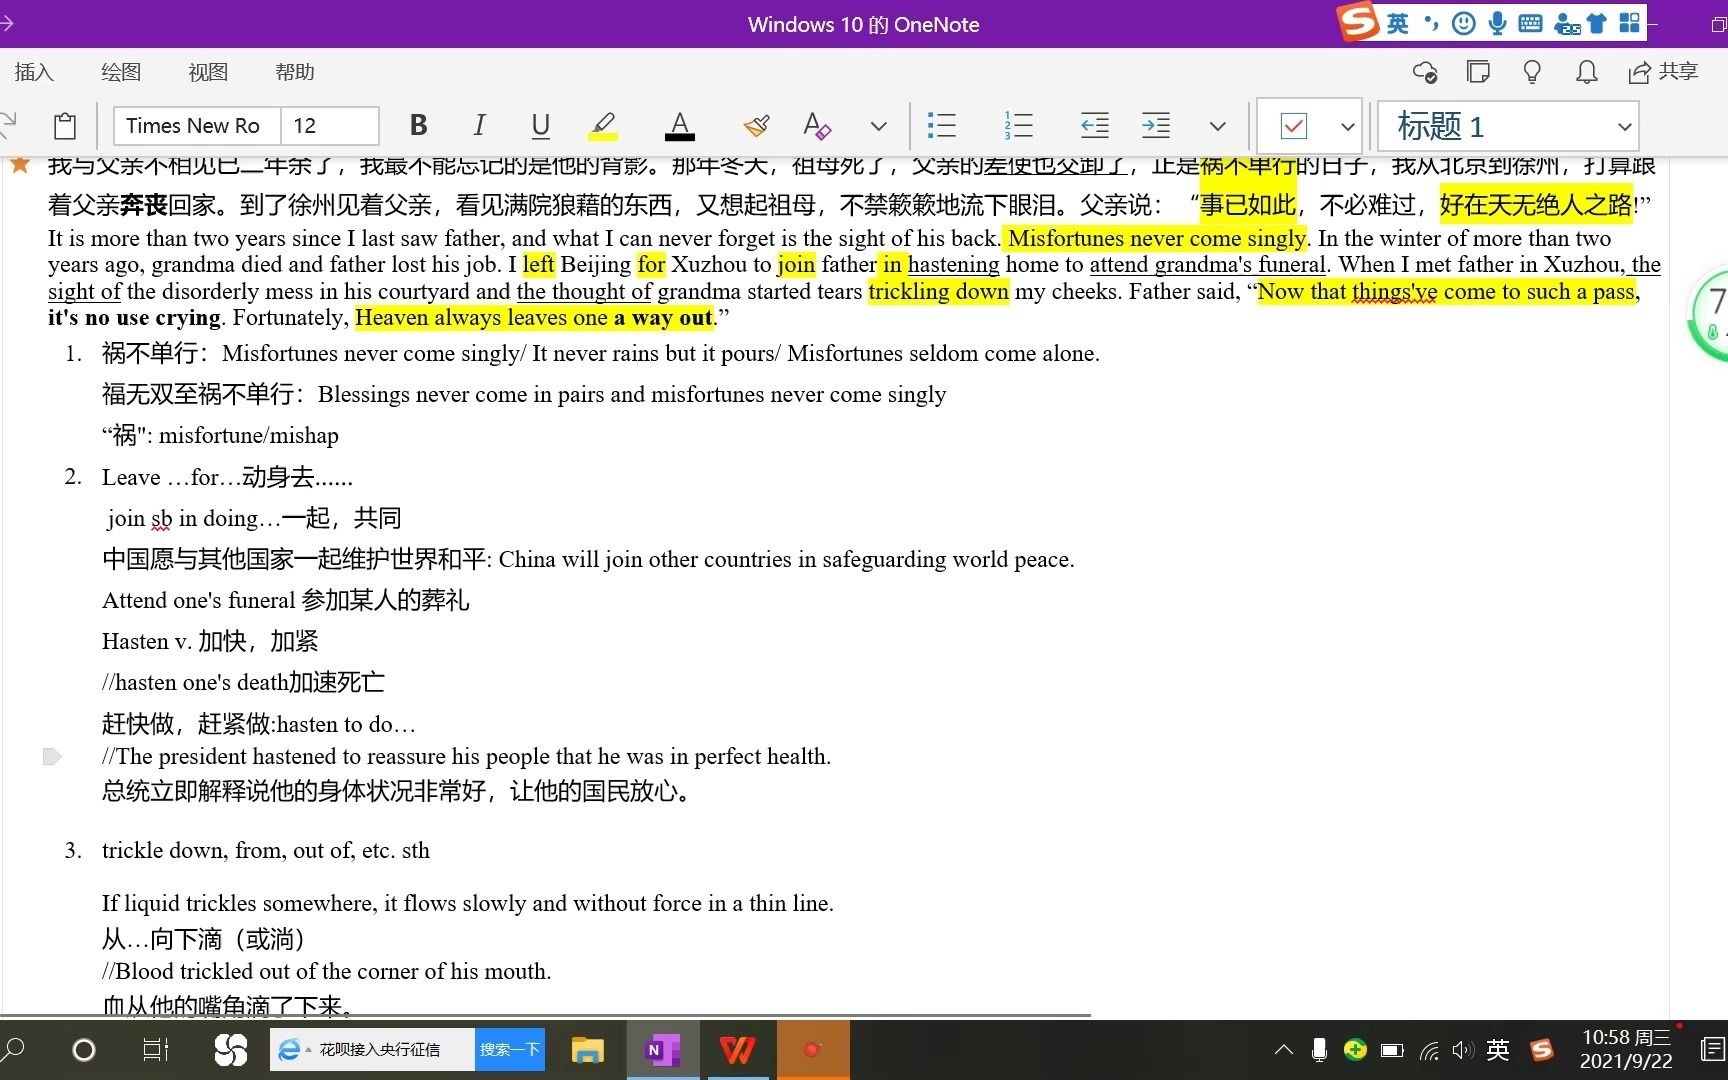Apply yellow text highlight color
The width and height of the screenshot is (1728, 1080).
pos(602,126)
